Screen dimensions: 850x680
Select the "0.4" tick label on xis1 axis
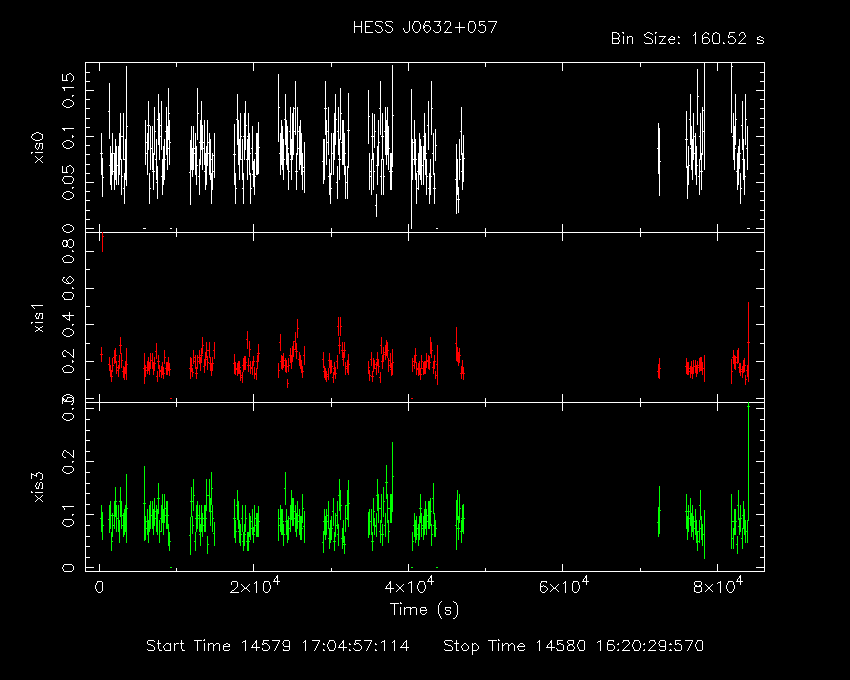pyautogui.click(x=68, y=324)
